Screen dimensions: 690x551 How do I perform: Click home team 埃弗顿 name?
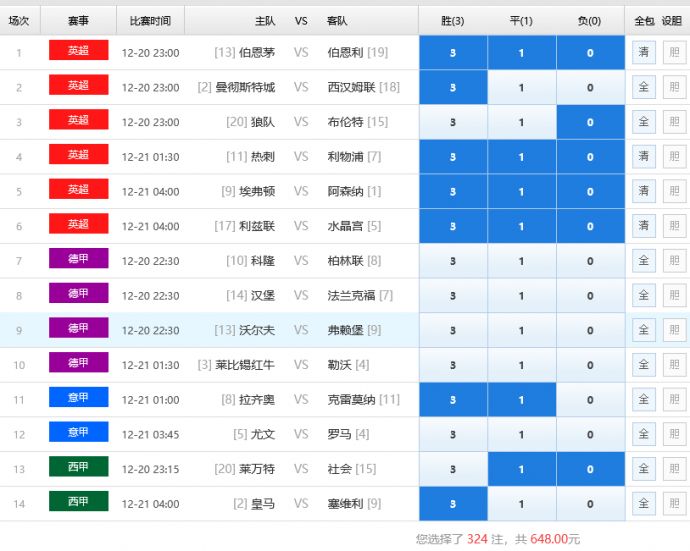coord(256,191)
